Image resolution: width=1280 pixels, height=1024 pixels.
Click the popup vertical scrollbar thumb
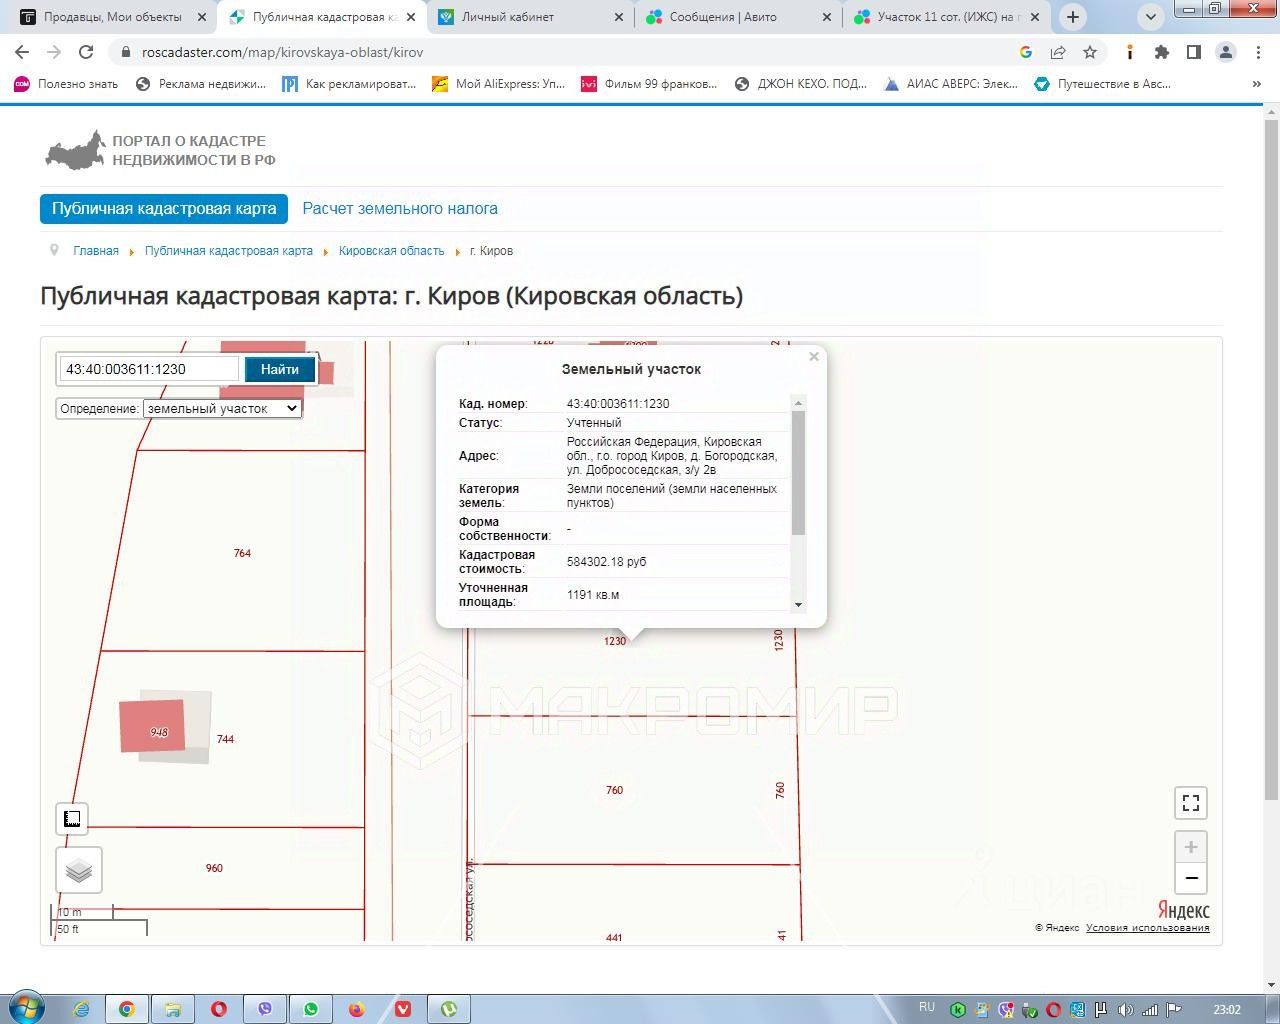click(x=798, y=472)
